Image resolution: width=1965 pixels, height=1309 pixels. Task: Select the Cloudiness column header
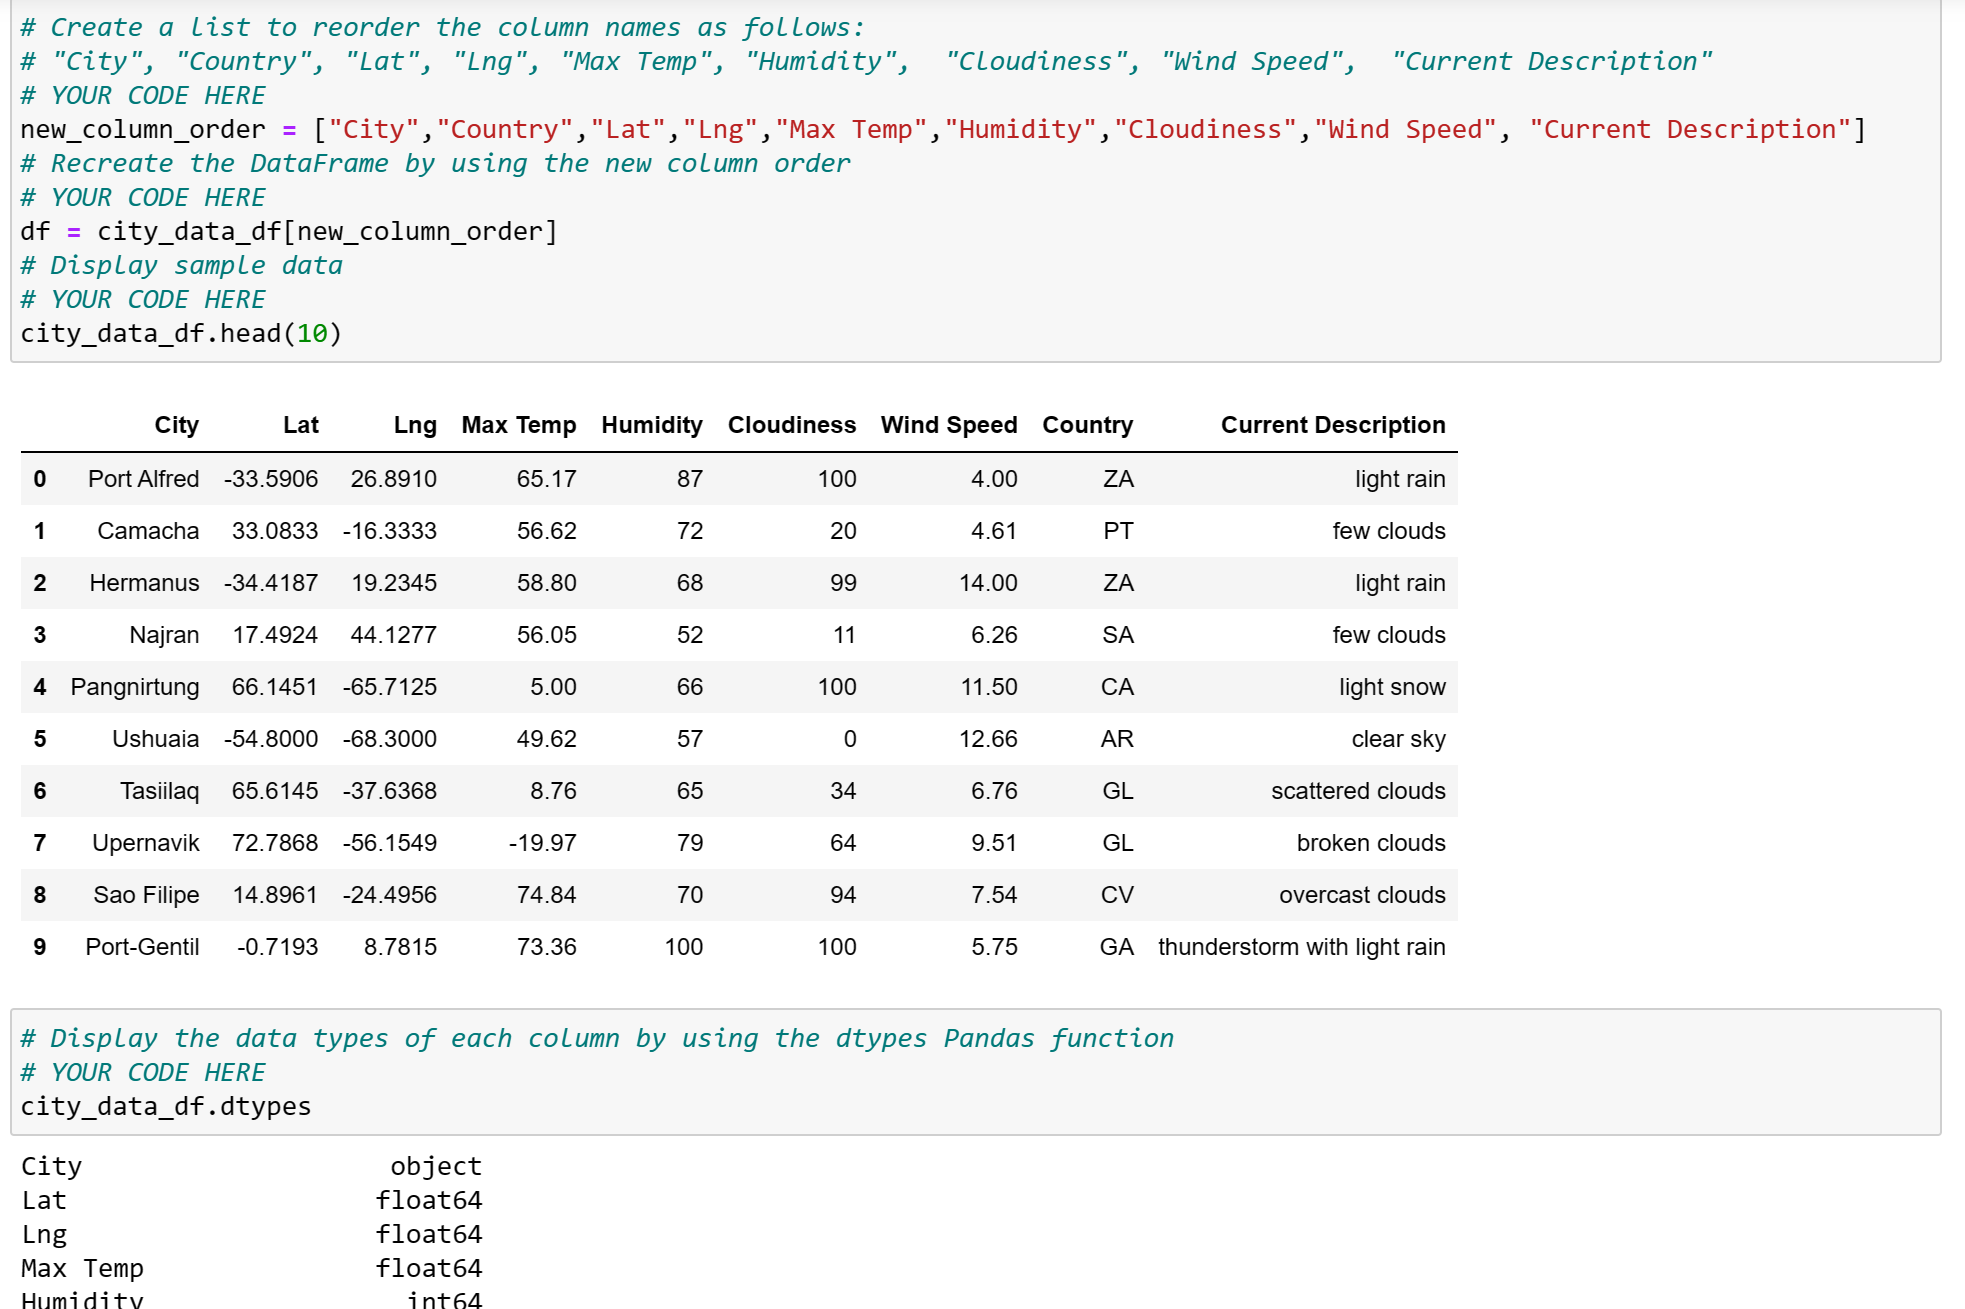point(792,425)
